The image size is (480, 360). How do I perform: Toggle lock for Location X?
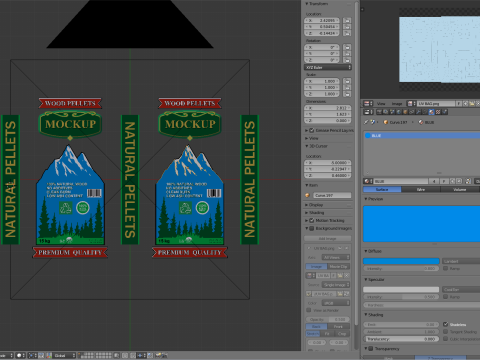[x=347, y=20]
